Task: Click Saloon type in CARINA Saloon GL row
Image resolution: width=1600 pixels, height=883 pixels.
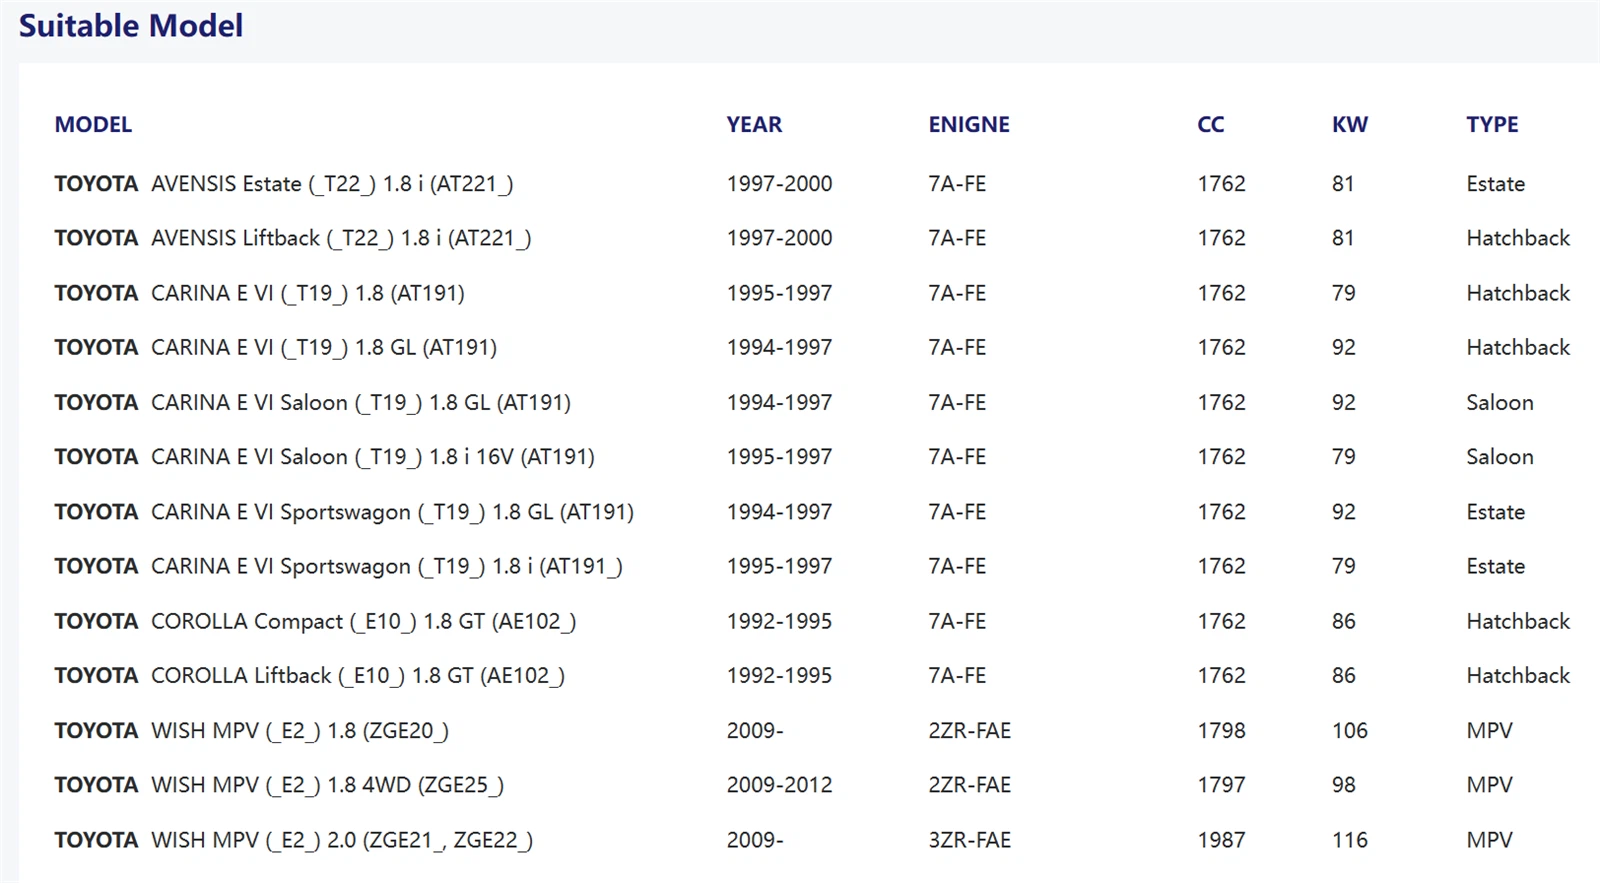Action: [x=1500, y=402]
